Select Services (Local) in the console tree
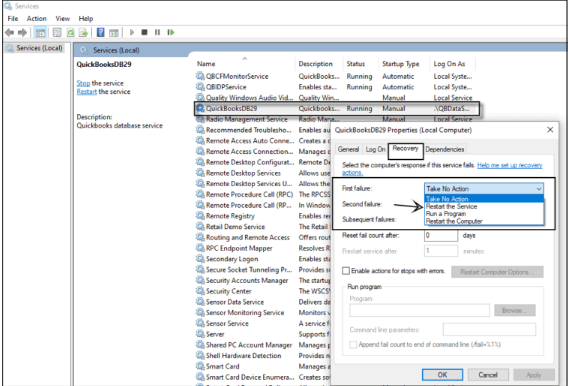Screen dimensions: 568x386 point(35,48)
